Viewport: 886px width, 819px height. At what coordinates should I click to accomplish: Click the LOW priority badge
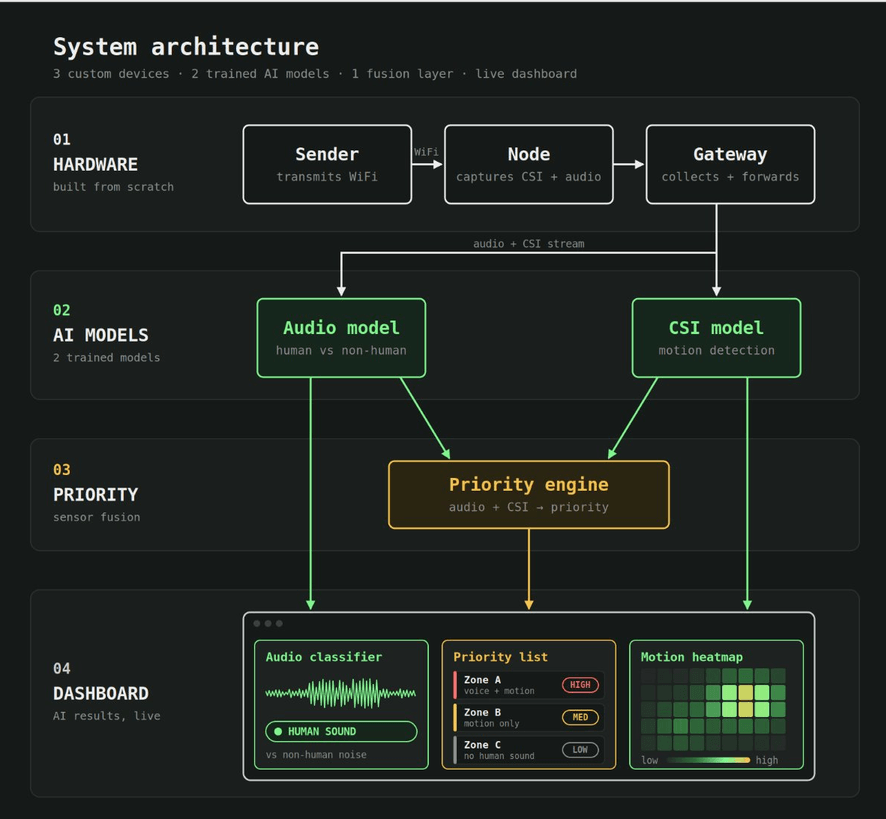(580, 750)
